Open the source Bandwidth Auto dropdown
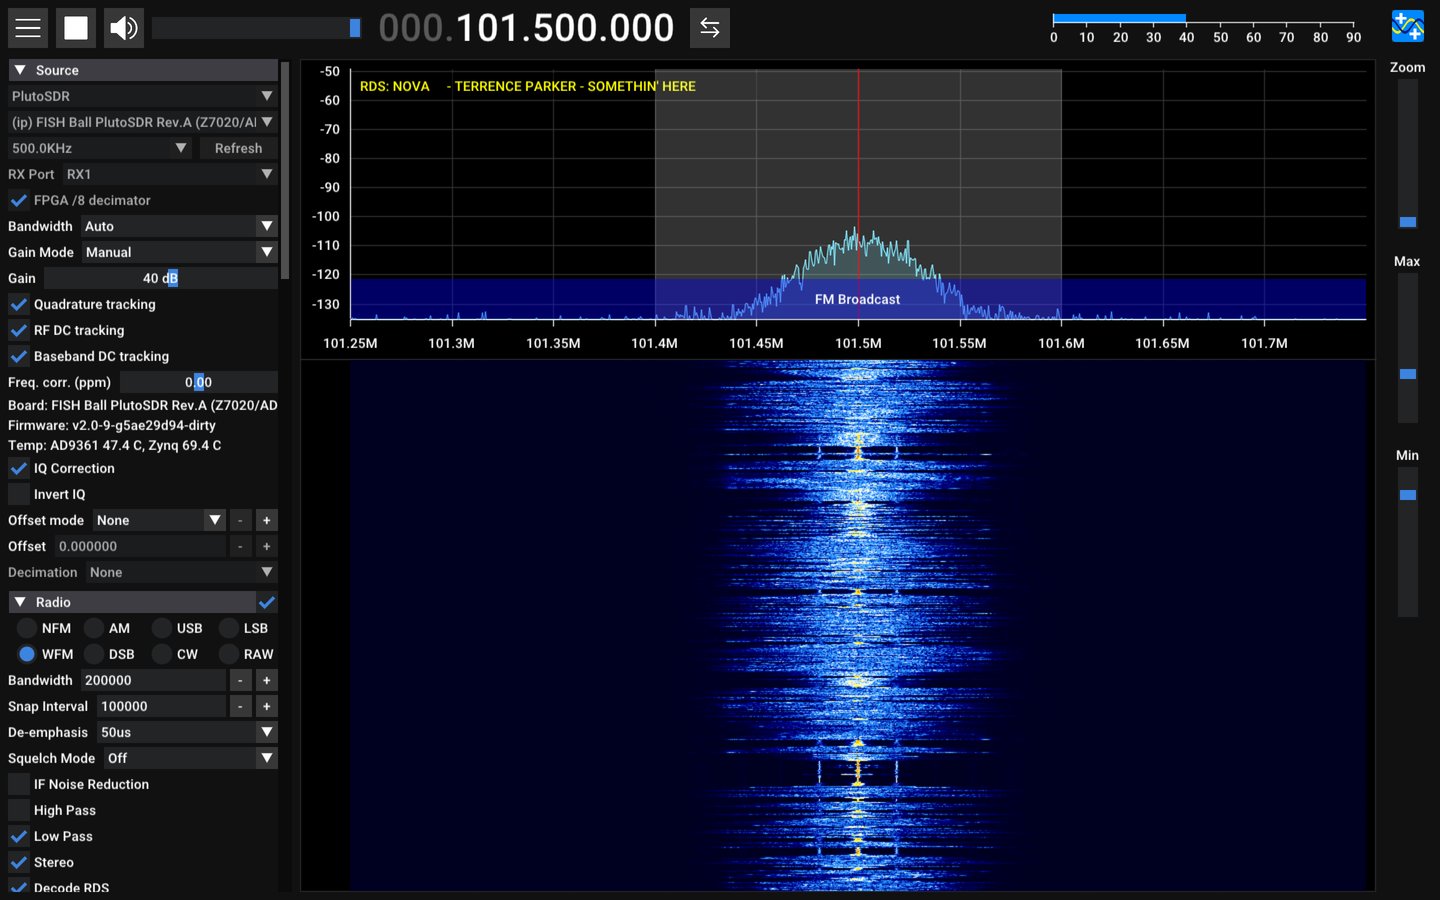Screen dimensions: 1440x900 click(179, 226)
